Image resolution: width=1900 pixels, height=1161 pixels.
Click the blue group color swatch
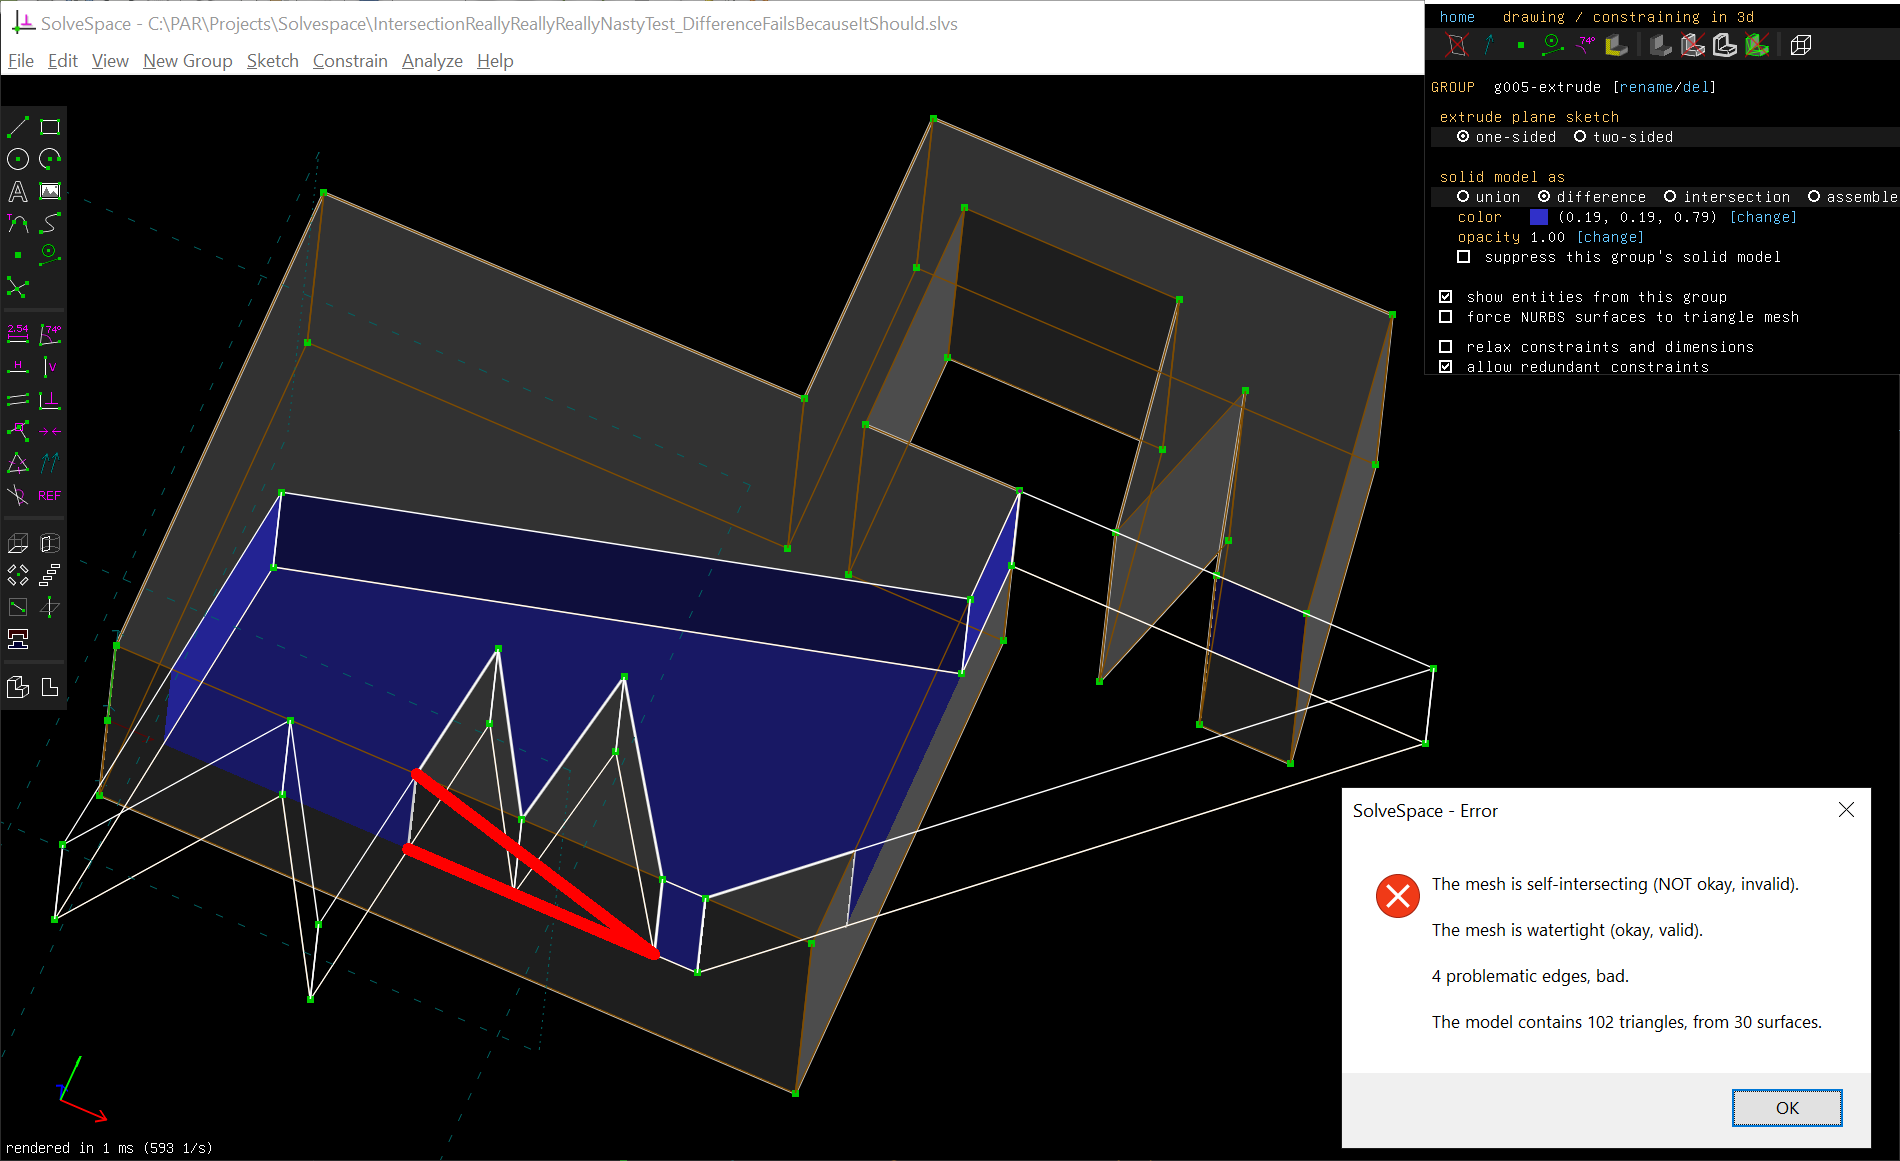(x=1539, y=217)
